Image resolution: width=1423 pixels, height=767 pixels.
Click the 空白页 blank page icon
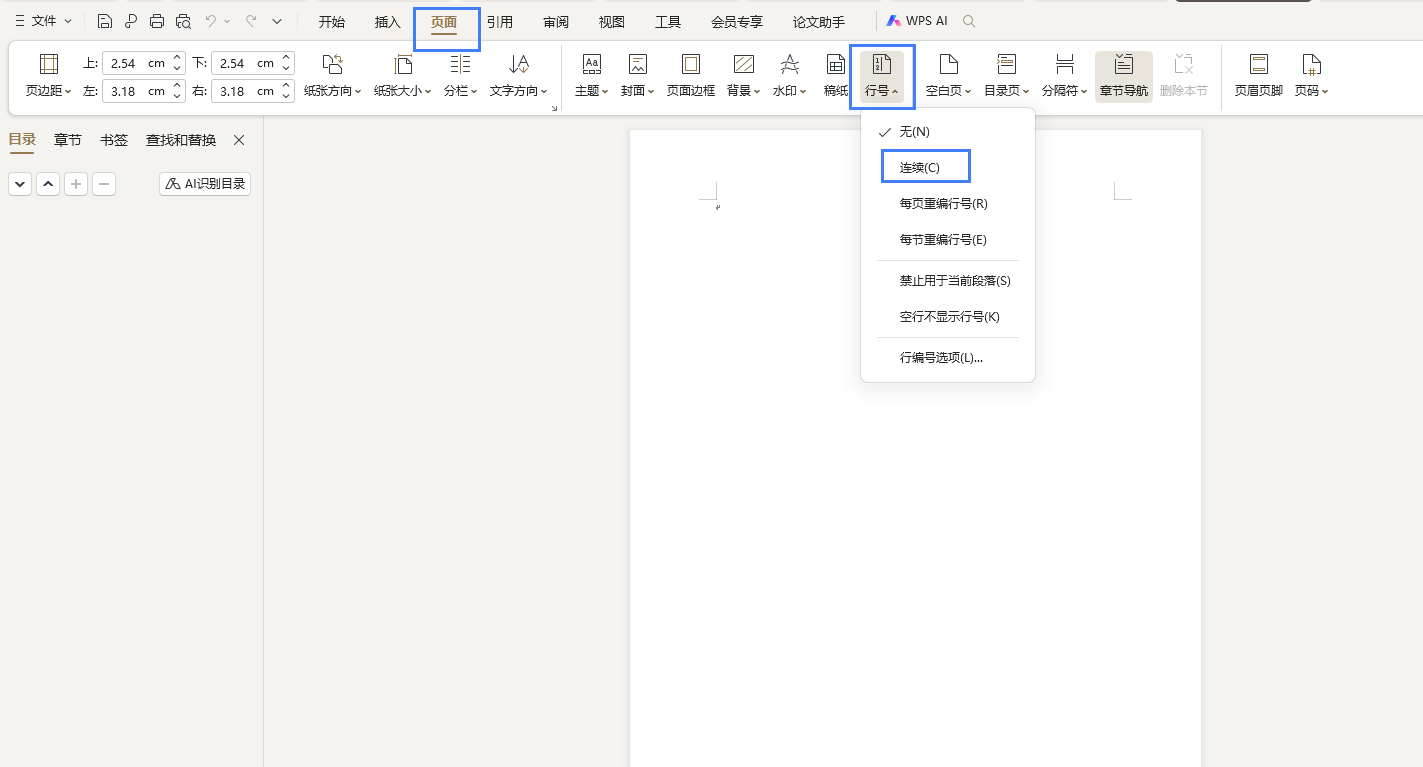[948, 64]
